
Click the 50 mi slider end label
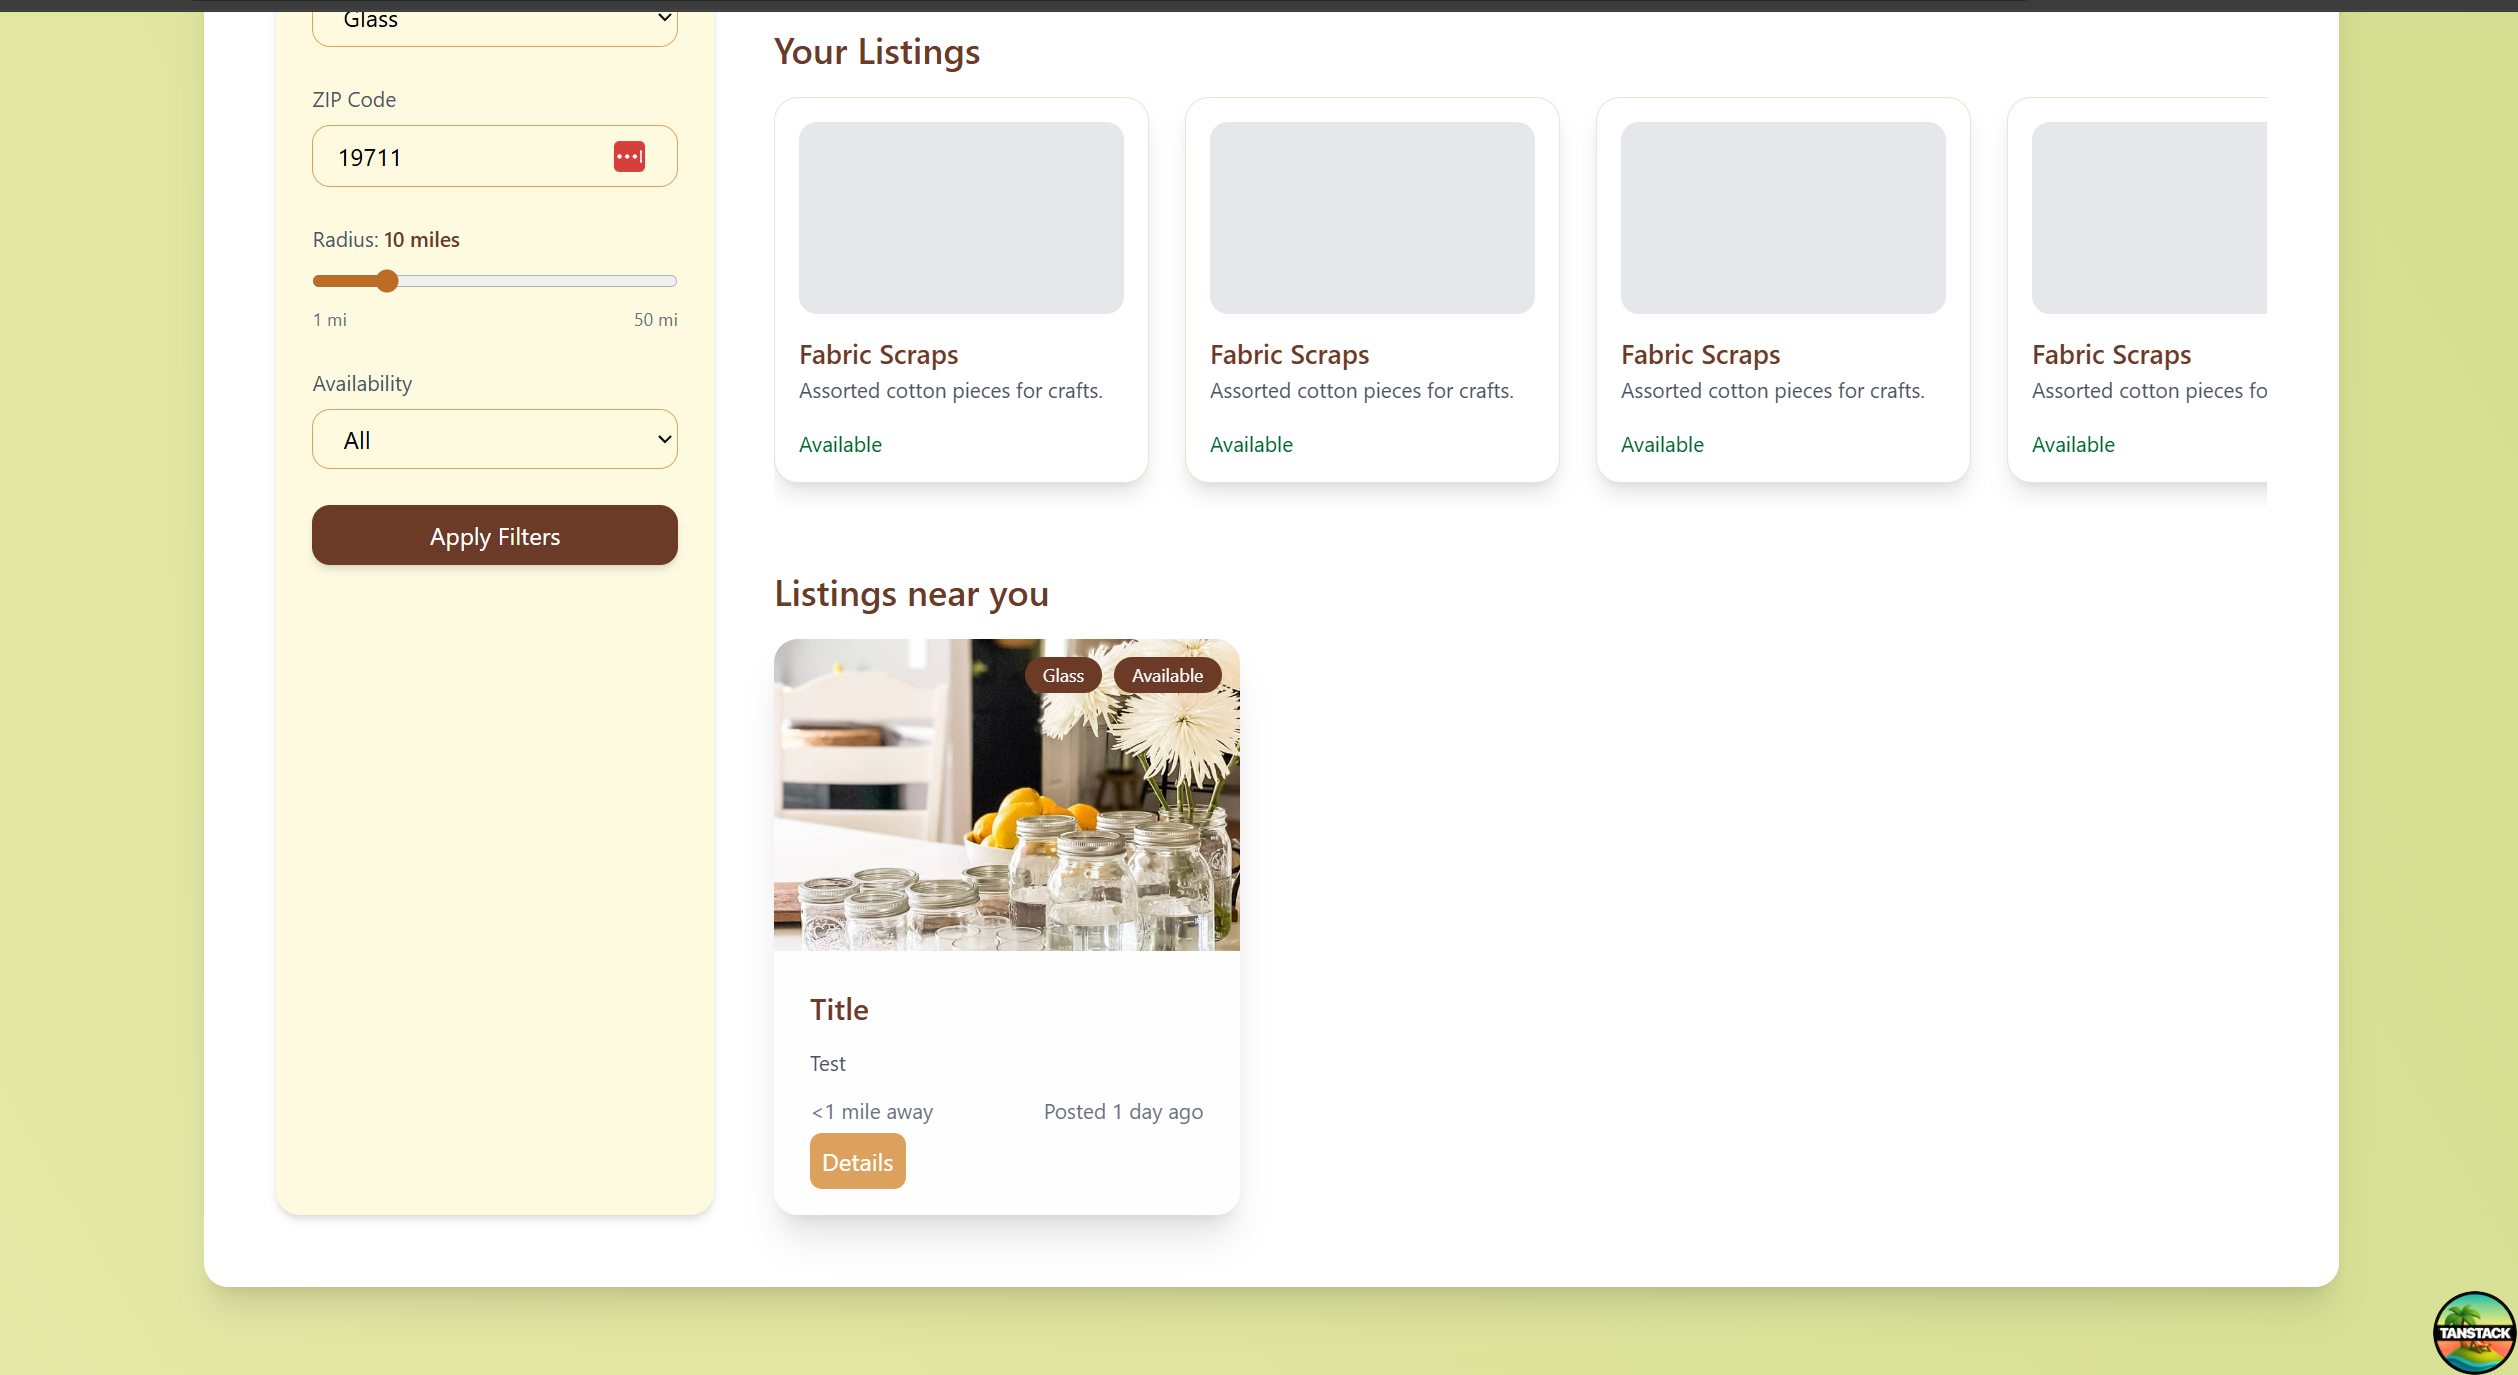[x=655, y=320]
